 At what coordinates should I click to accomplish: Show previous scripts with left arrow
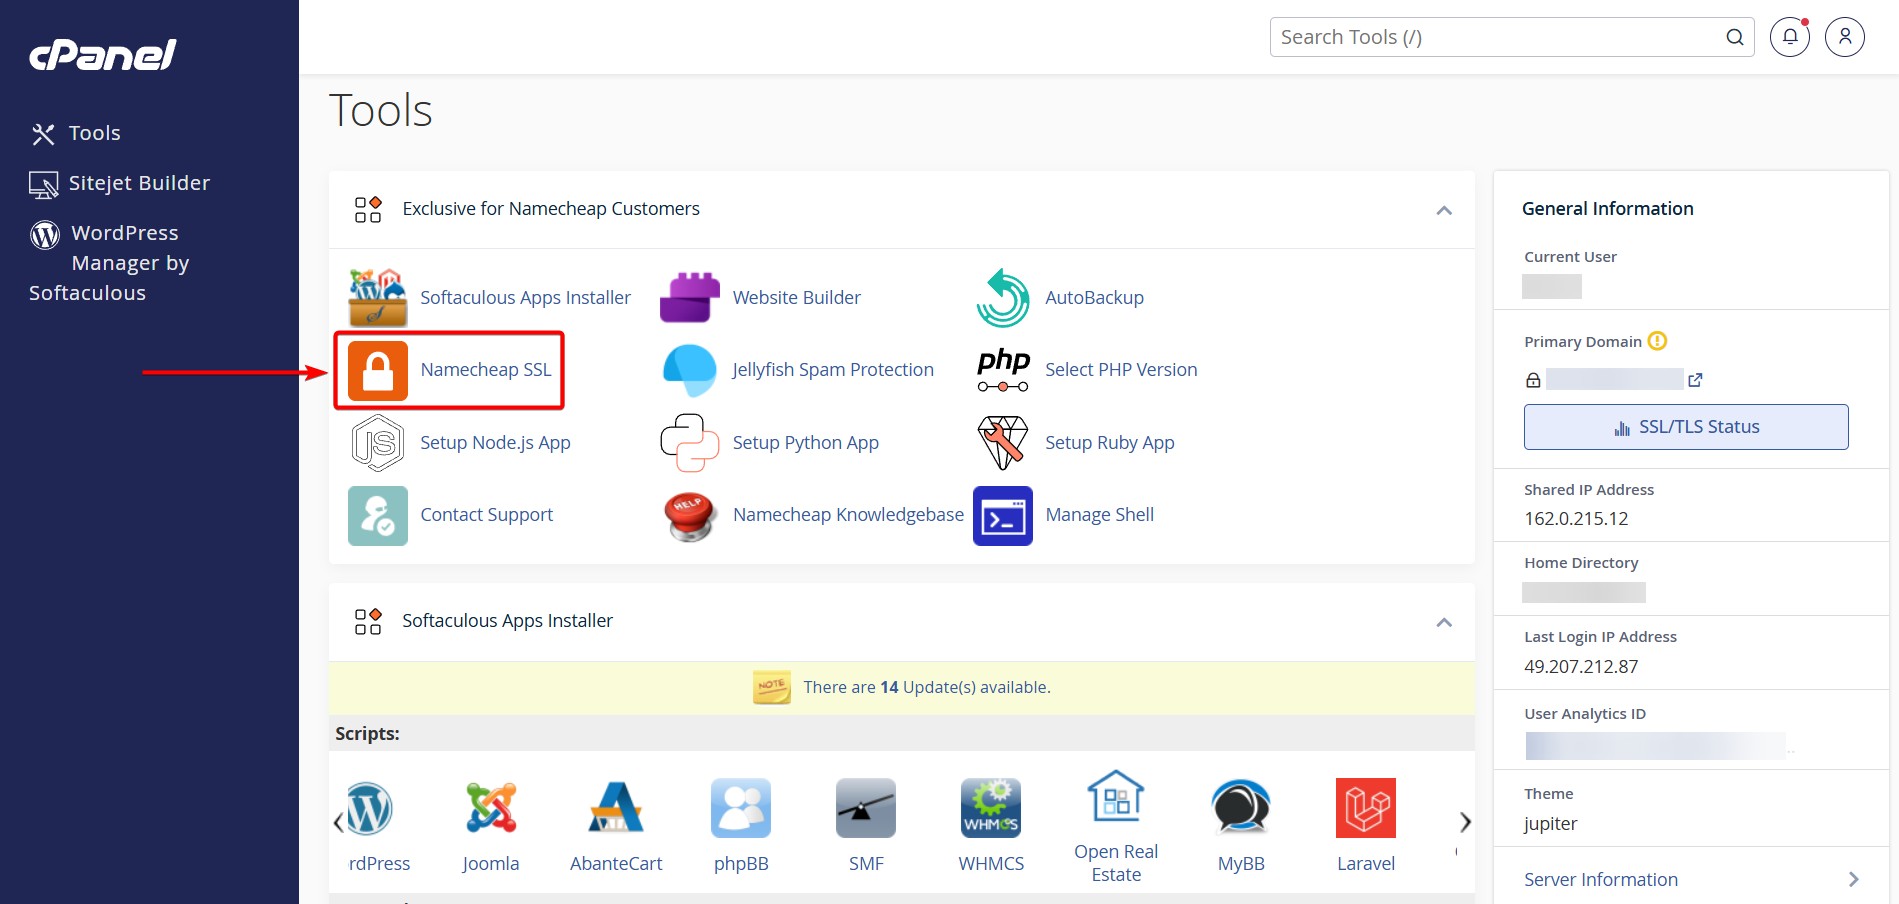tap(338, 822)
